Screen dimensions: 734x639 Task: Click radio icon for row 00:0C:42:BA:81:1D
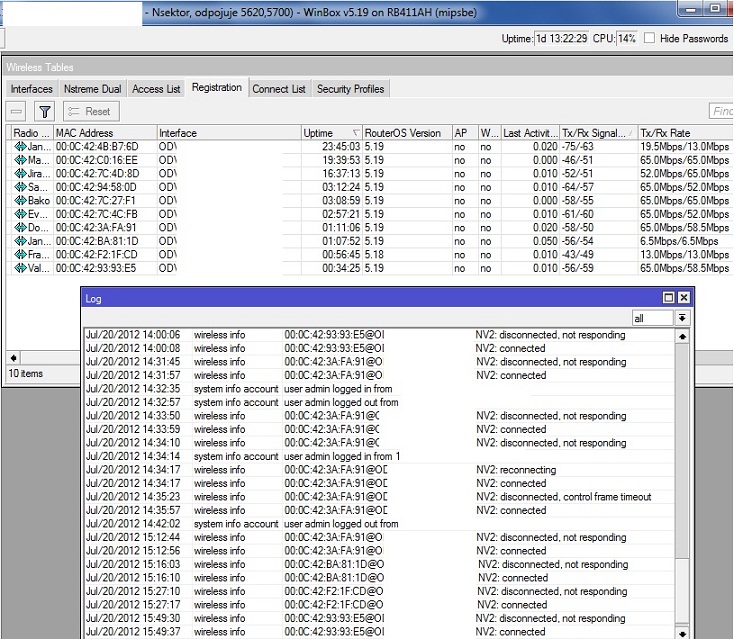[x=20, y=241]
